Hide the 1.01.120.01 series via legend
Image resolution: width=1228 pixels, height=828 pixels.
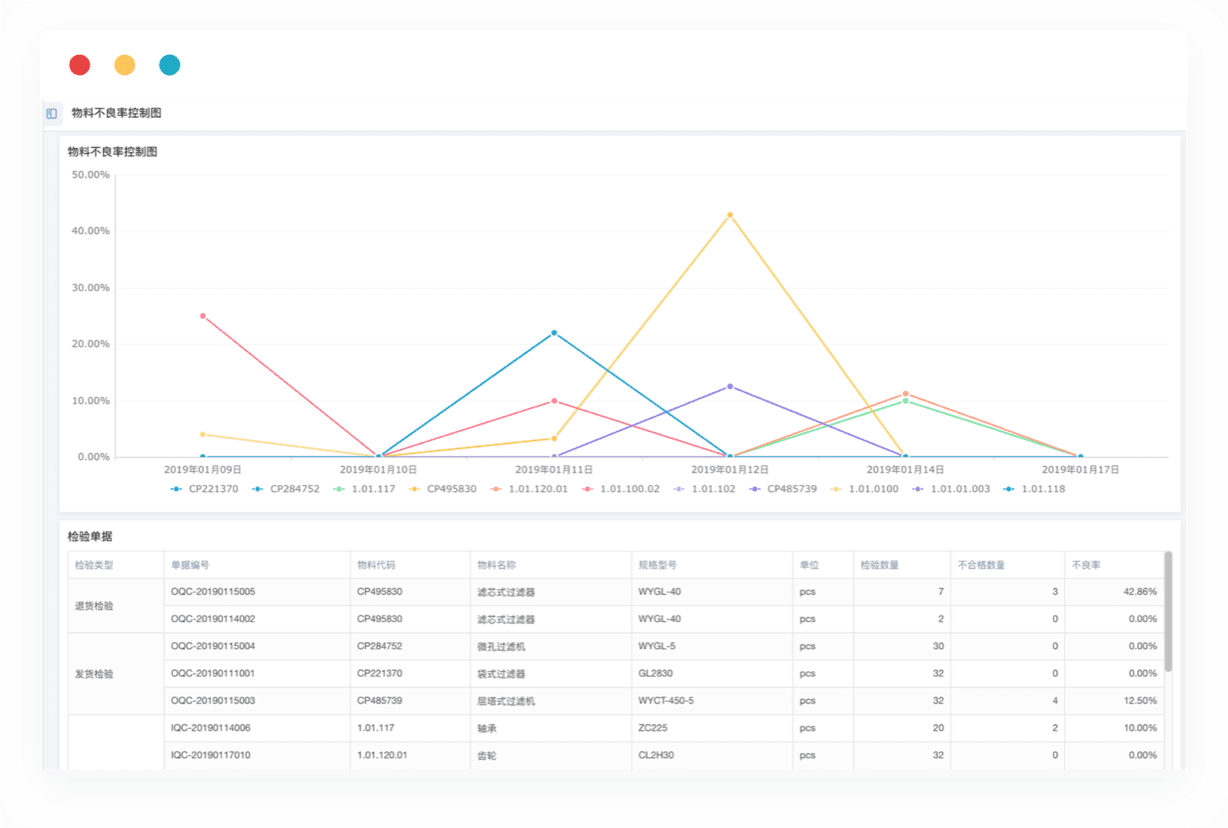[528, 489]
